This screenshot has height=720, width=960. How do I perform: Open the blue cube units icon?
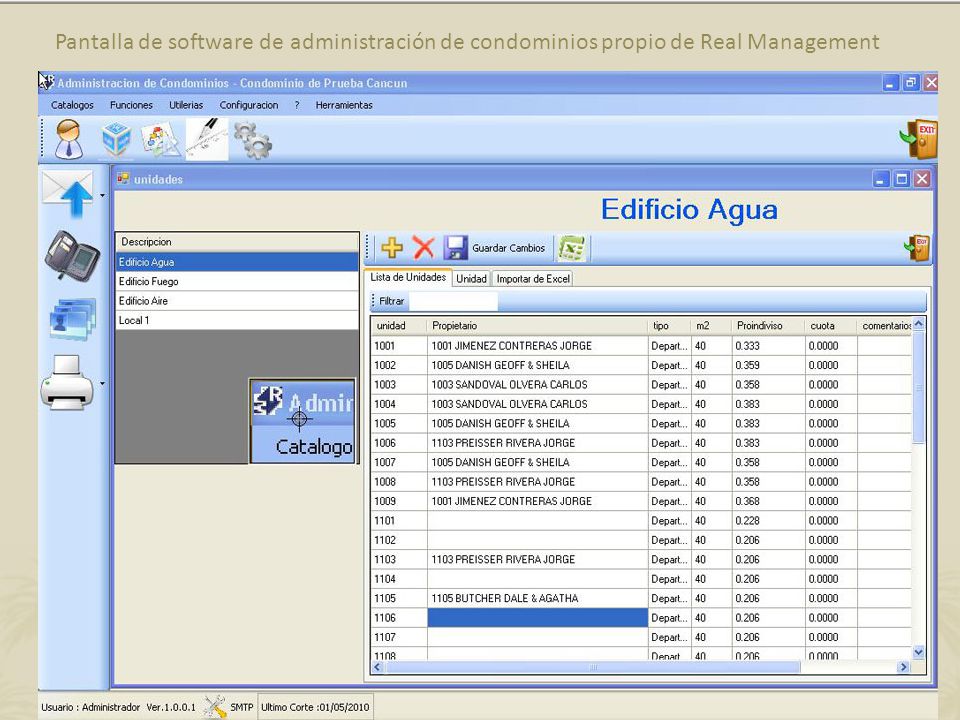click(x=116, y=140)
